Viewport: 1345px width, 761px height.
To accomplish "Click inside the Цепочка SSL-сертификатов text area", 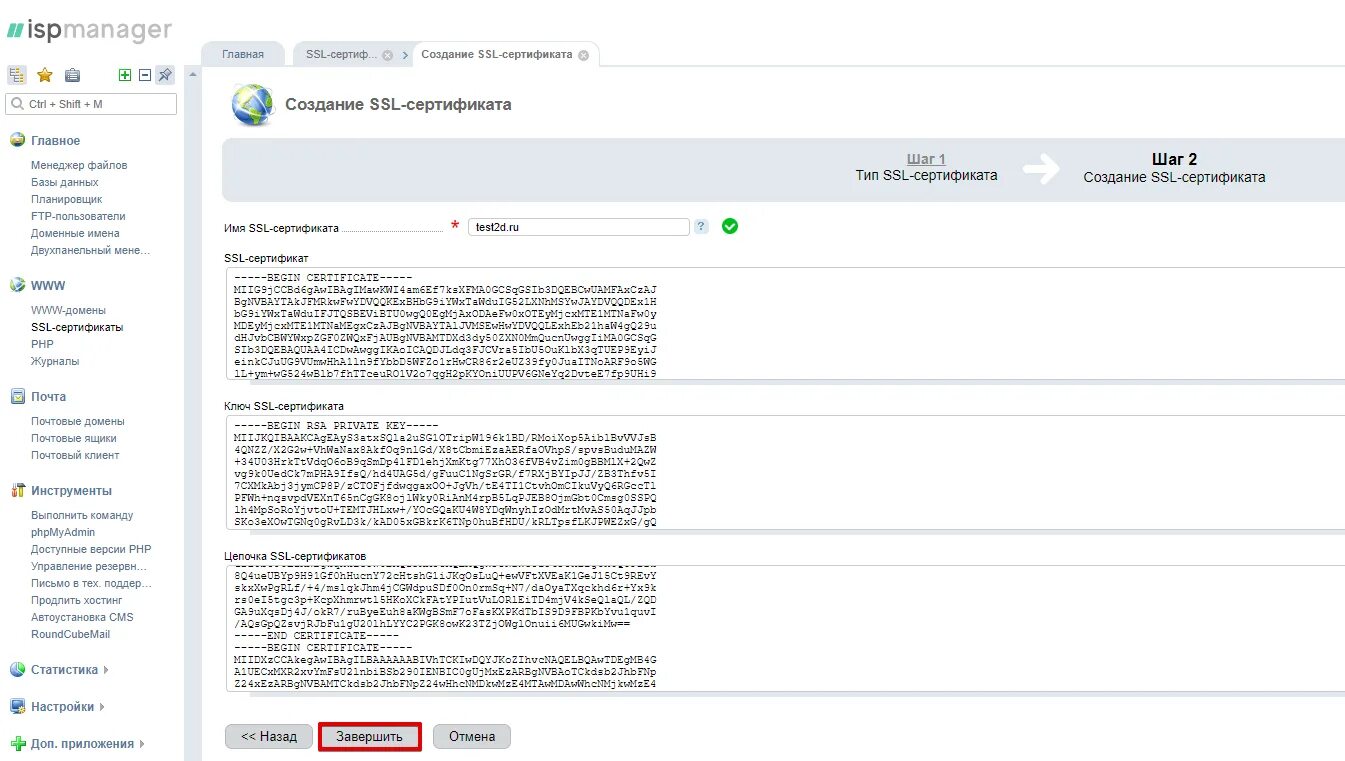I will (785, 628).
